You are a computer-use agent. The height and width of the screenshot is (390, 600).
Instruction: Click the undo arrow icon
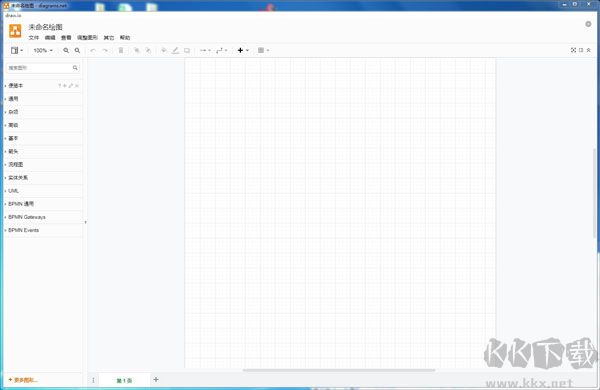[x=93, y=50]
